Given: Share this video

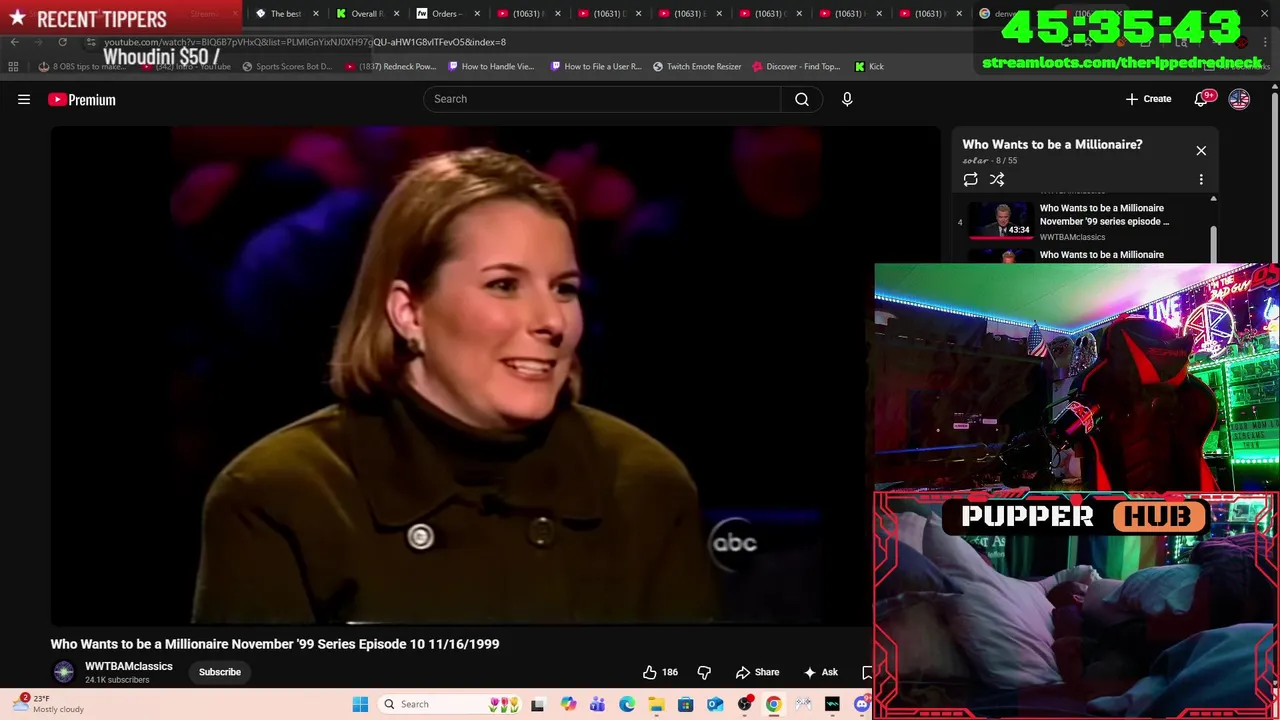Looking at the screenshot, I should point(757,672).
